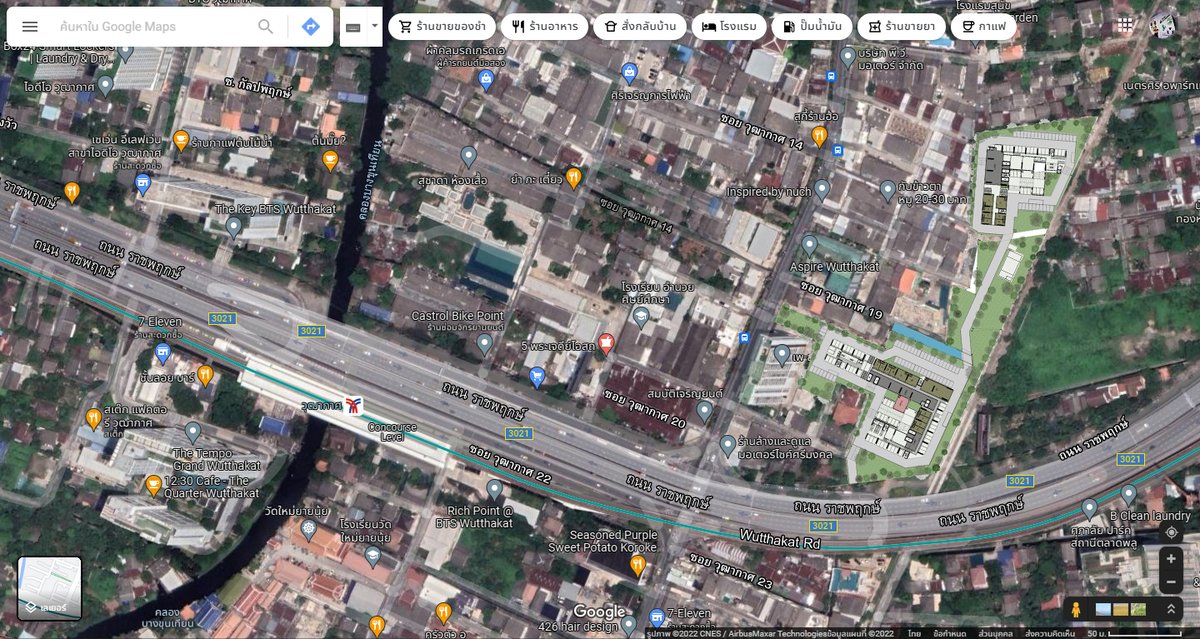Filter by สั่งกลับบ้าน chip

(x=639, y=27)
